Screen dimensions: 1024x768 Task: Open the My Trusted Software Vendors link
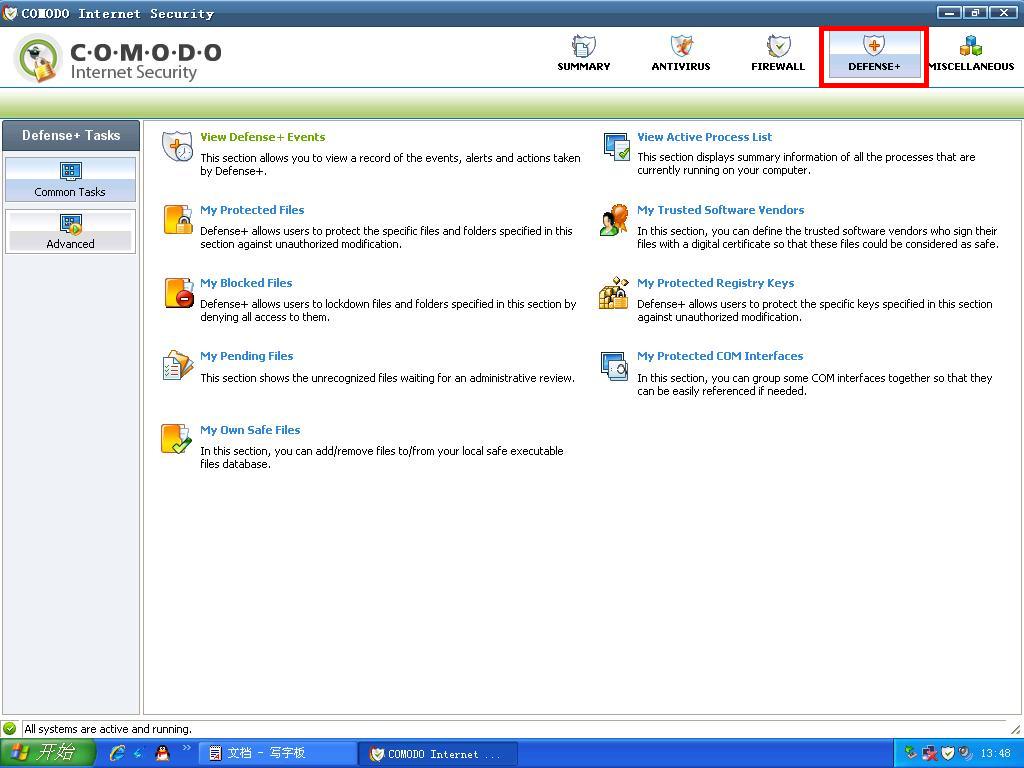pos(720,210)
